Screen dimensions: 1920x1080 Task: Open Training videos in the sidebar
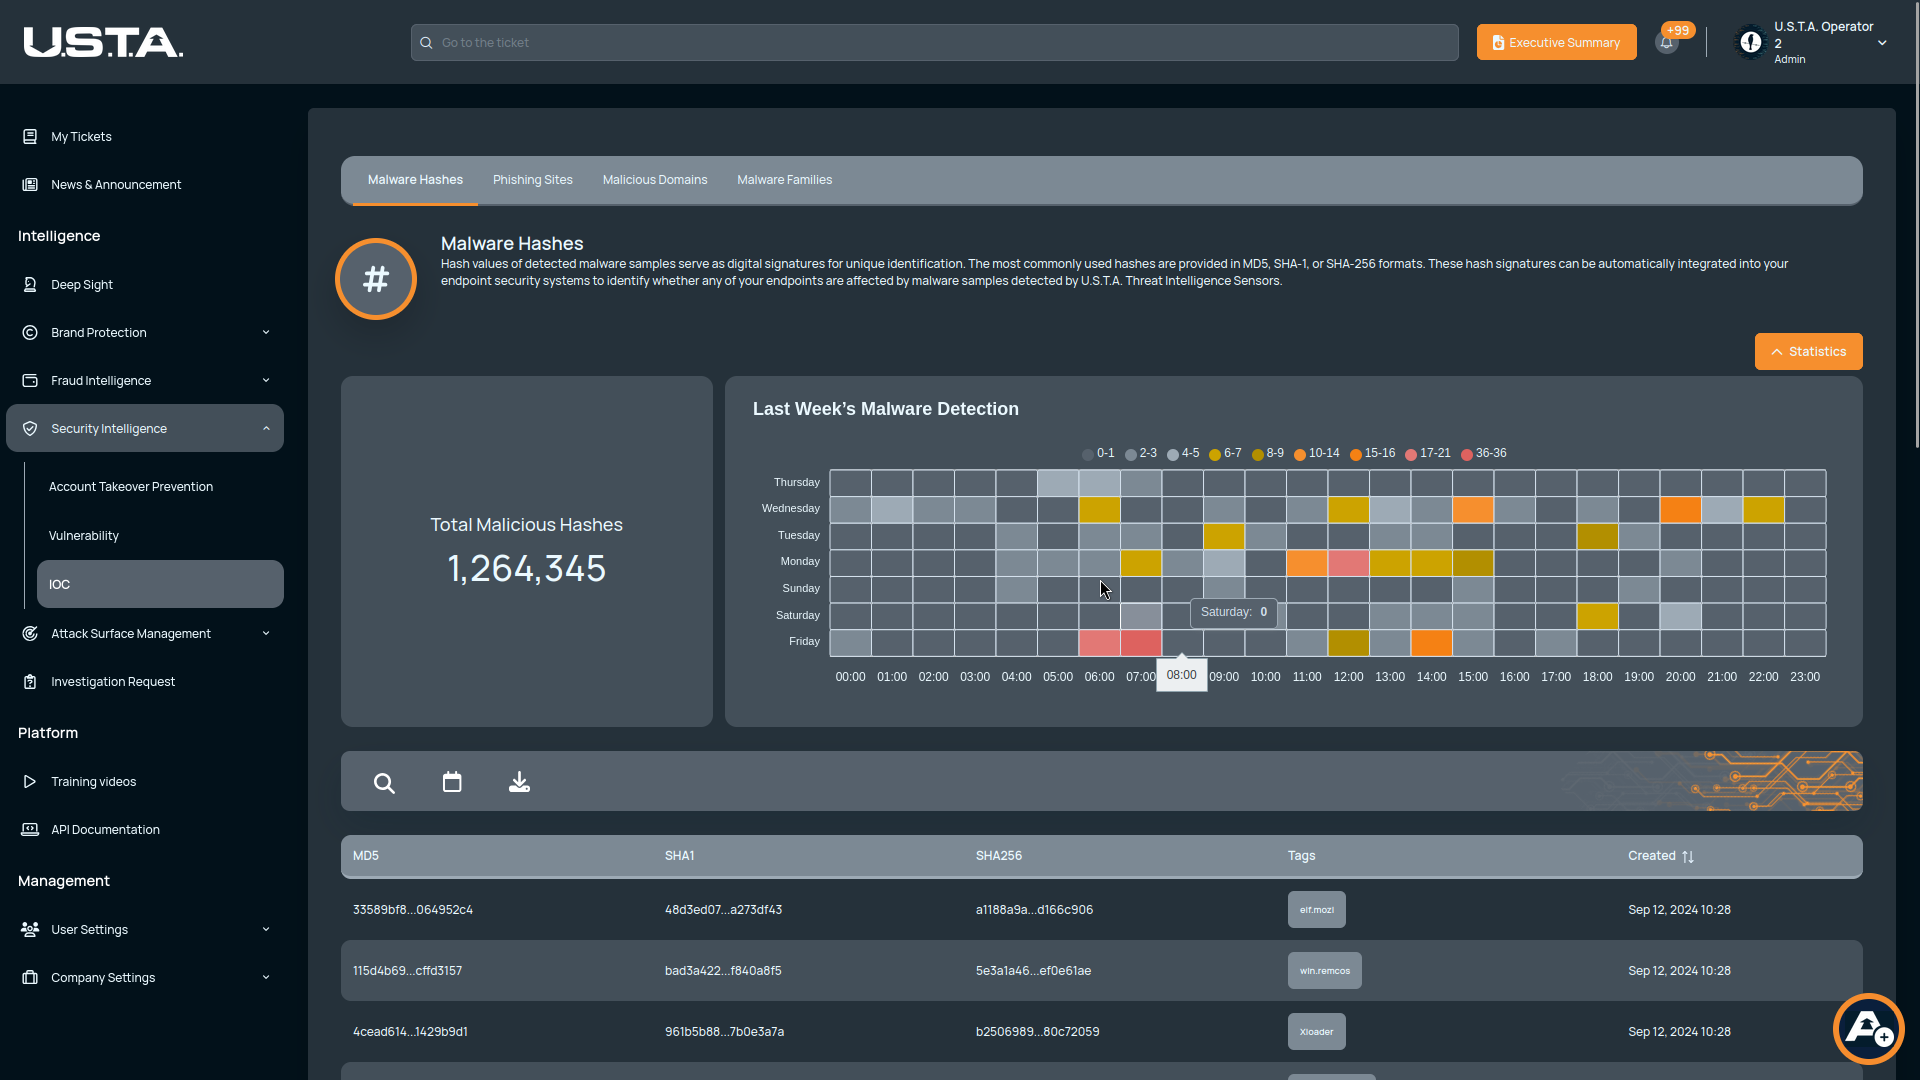(93, 782)
